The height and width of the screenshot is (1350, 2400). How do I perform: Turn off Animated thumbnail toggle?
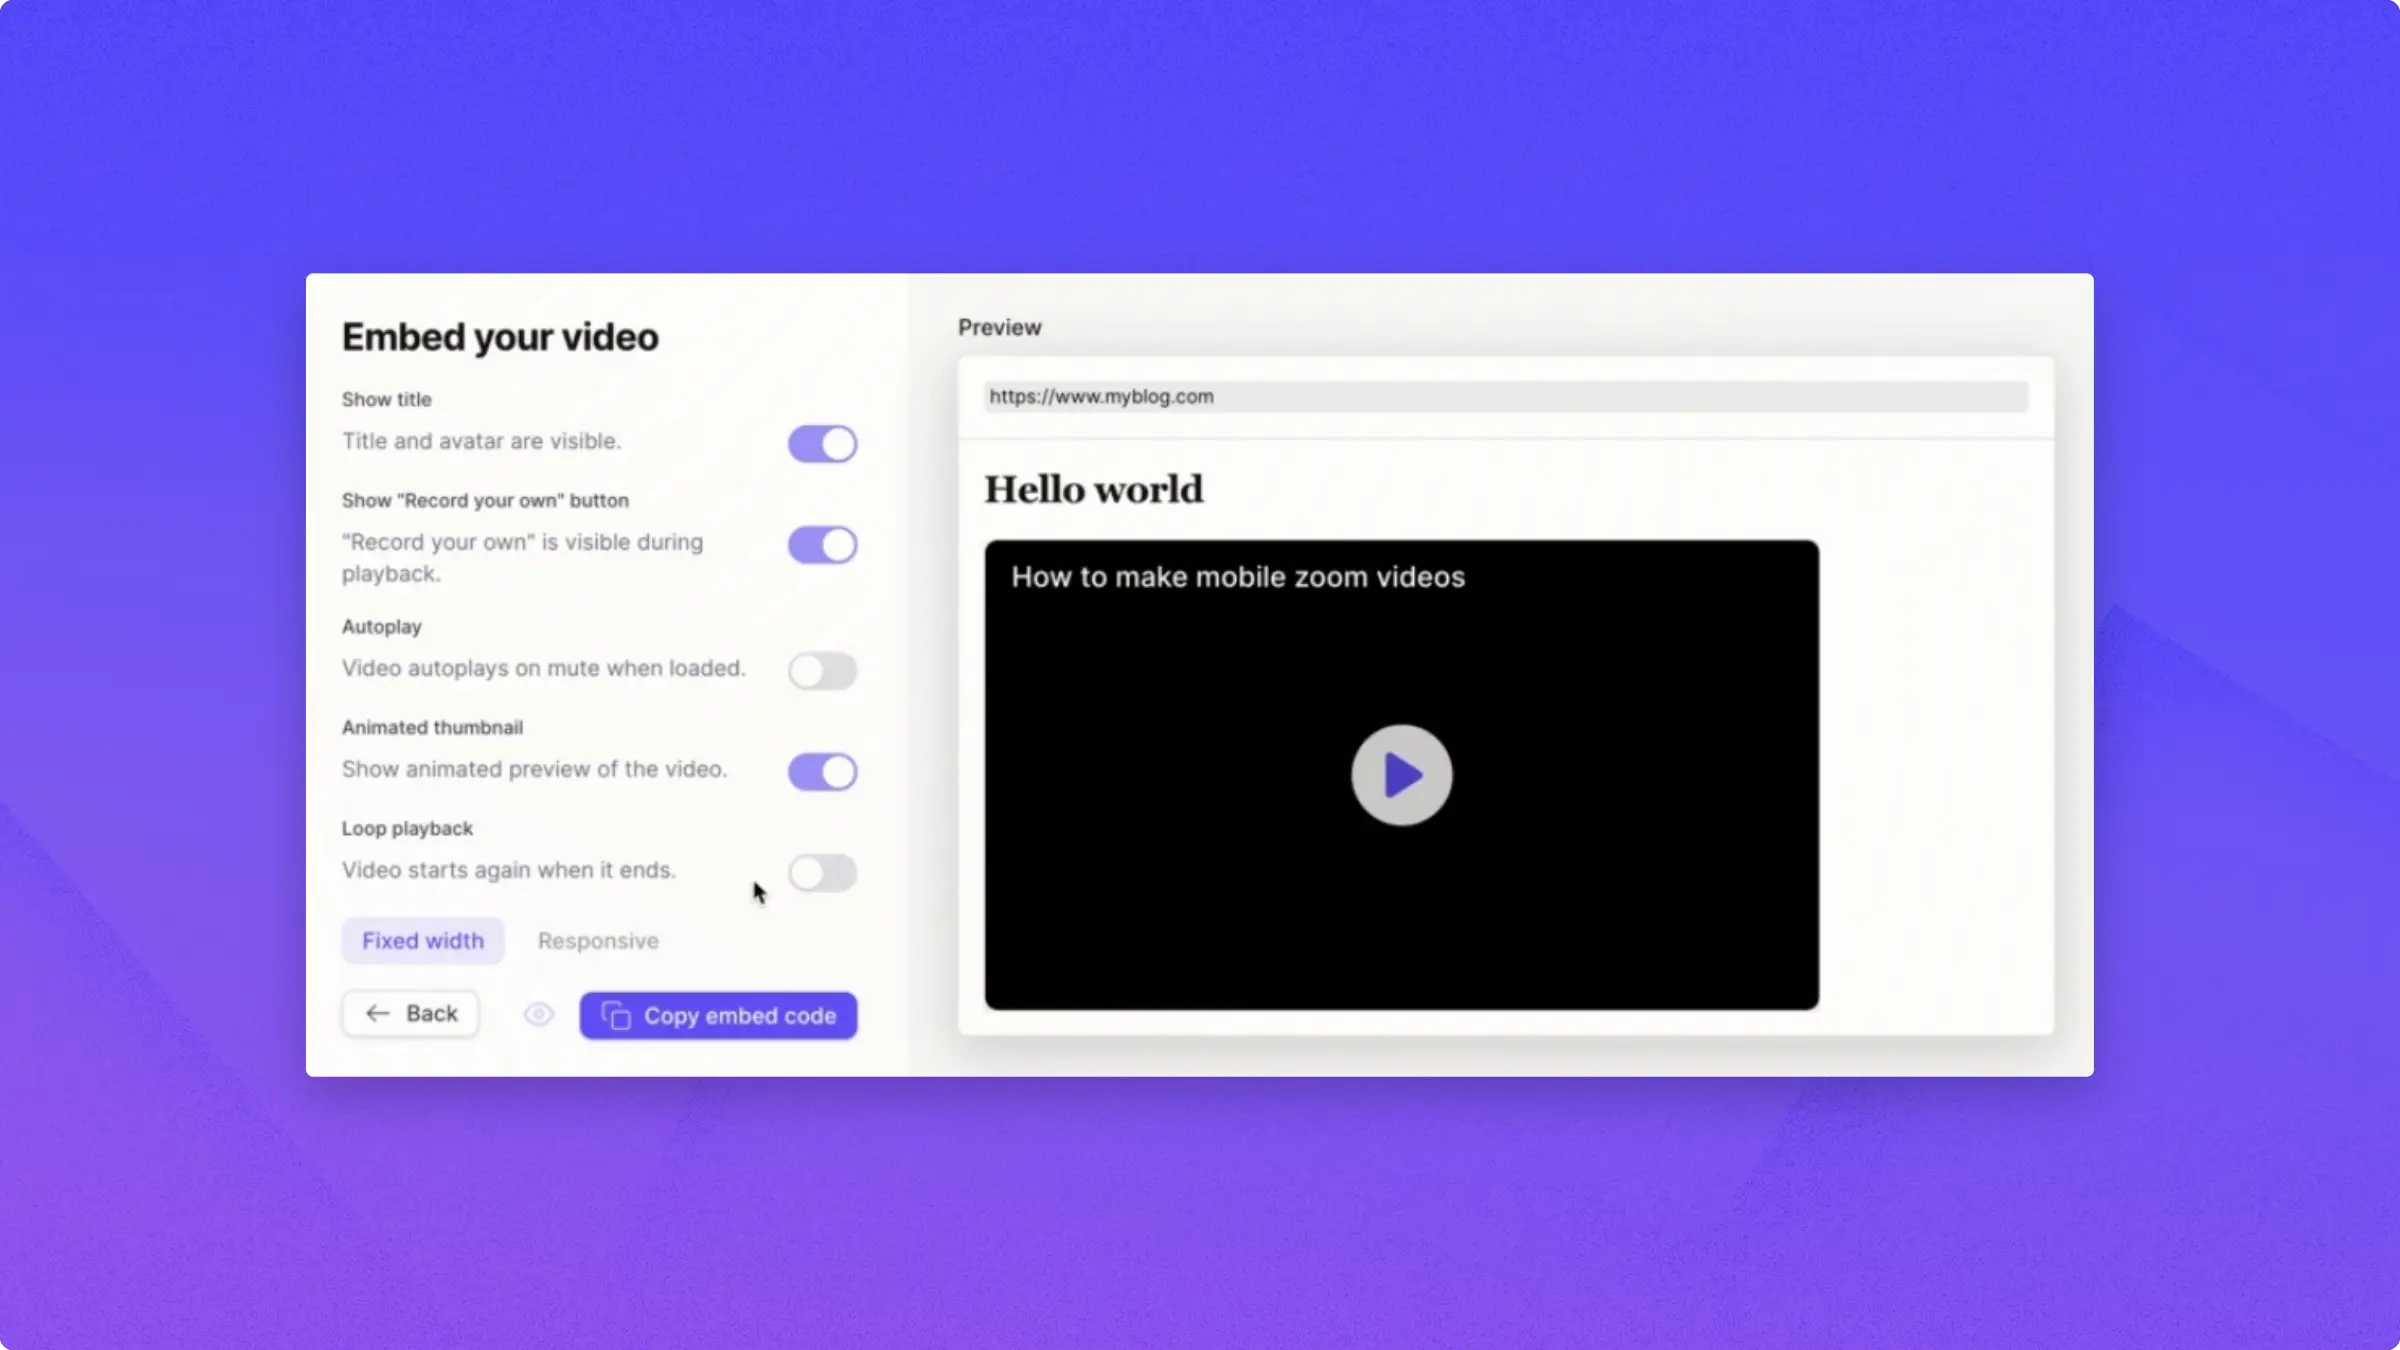822,772
